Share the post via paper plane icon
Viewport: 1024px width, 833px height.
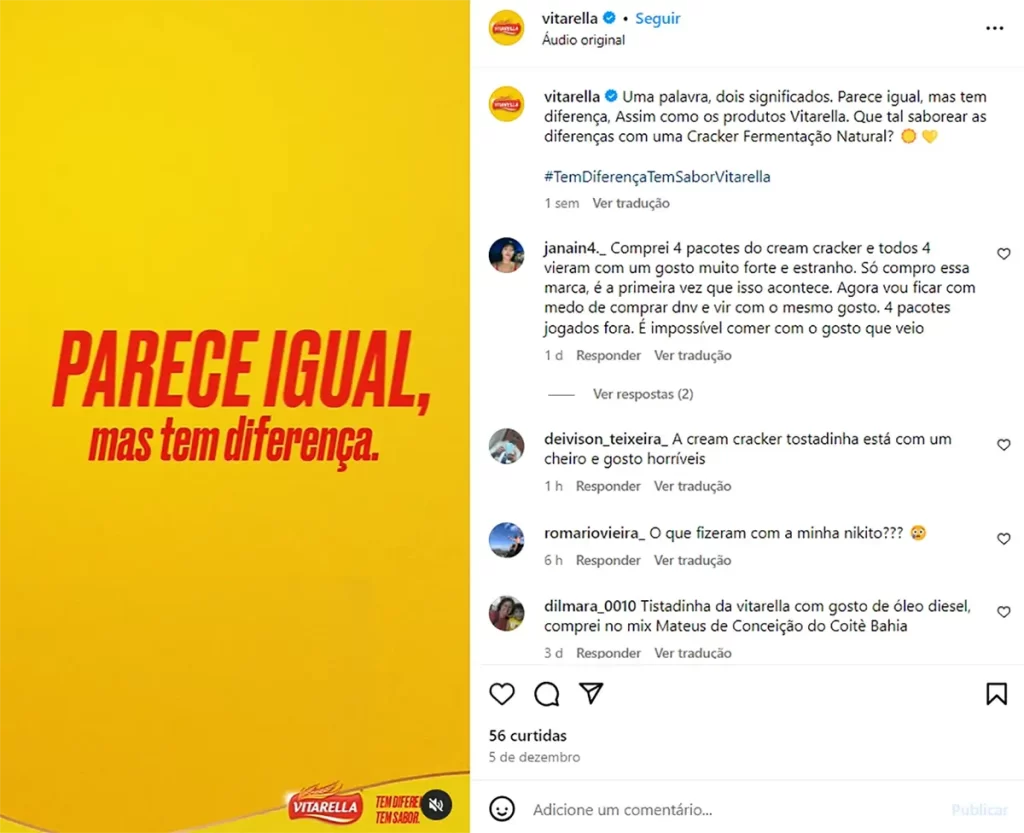591,693
